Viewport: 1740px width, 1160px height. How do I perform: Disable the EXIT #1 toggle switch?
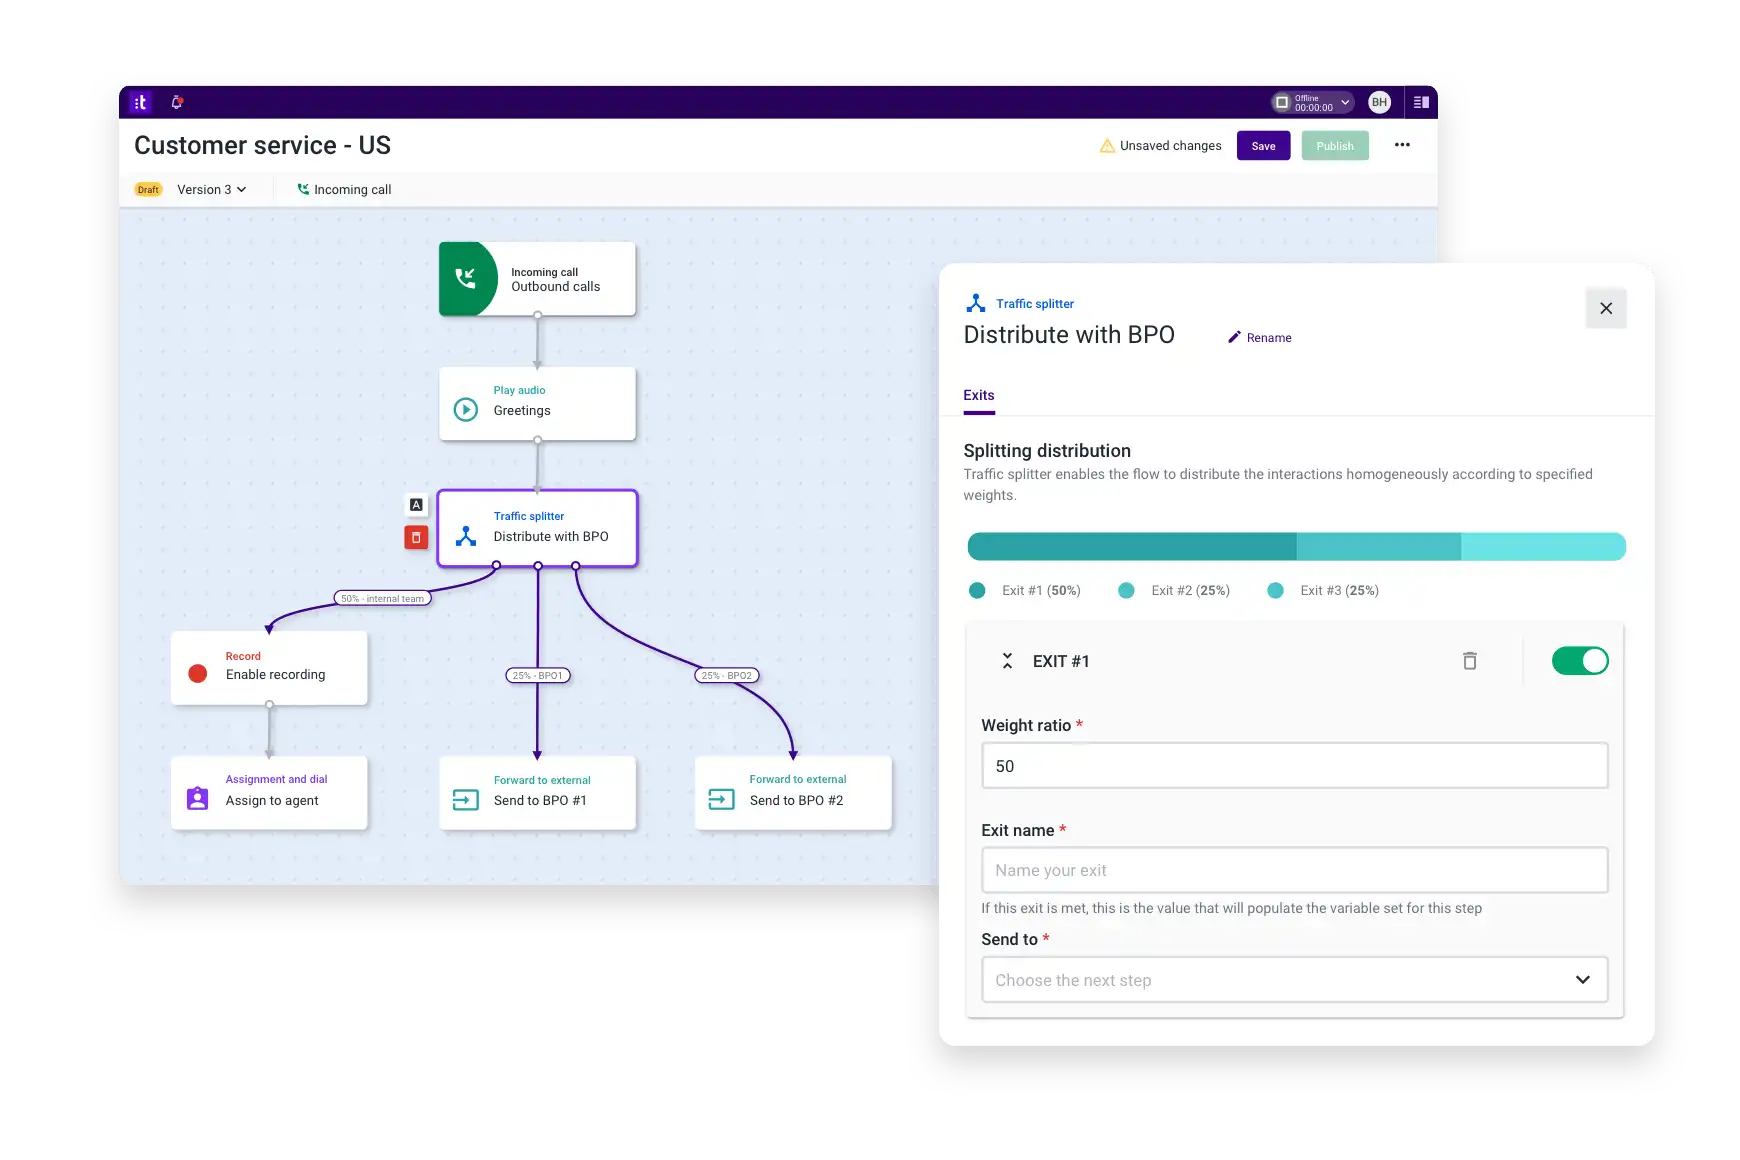tap(1580, 660)
